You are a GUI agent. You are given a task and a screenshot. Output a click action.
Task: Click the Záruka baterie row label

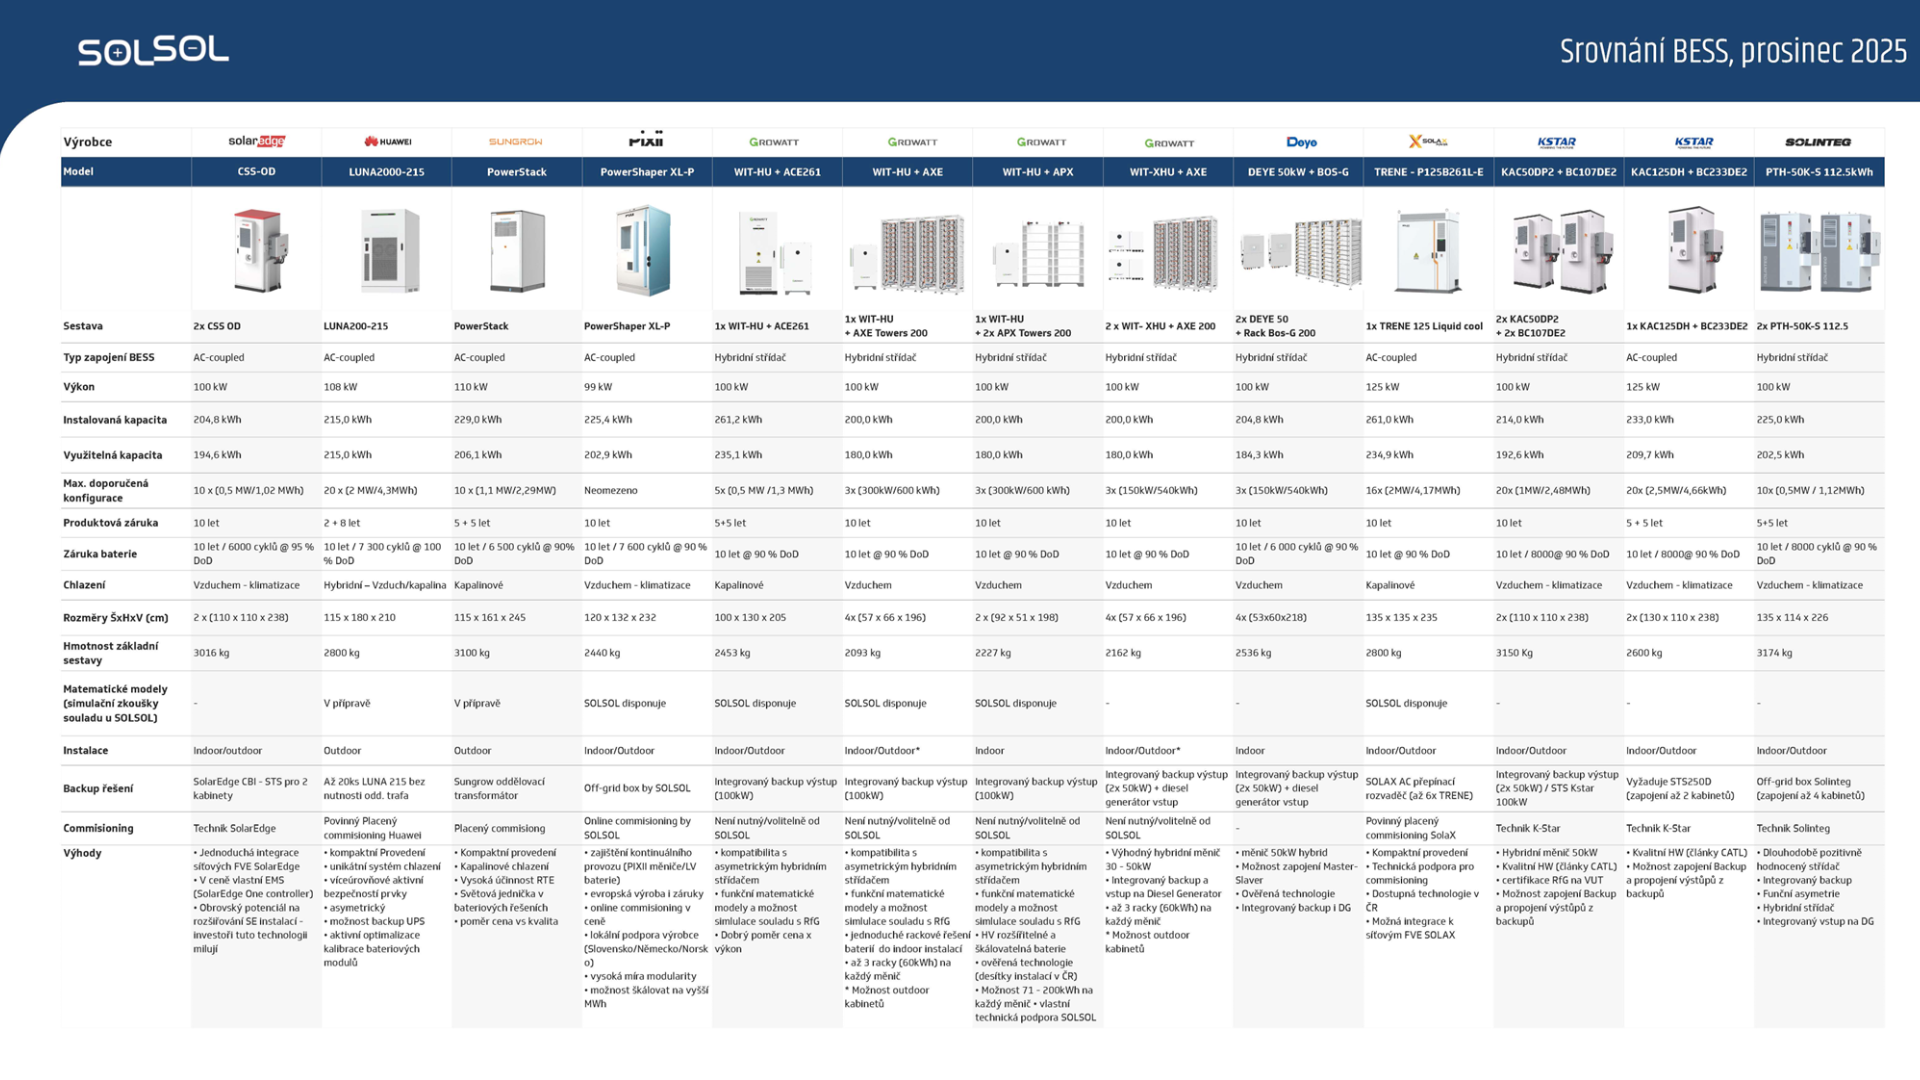click(100, 554)
